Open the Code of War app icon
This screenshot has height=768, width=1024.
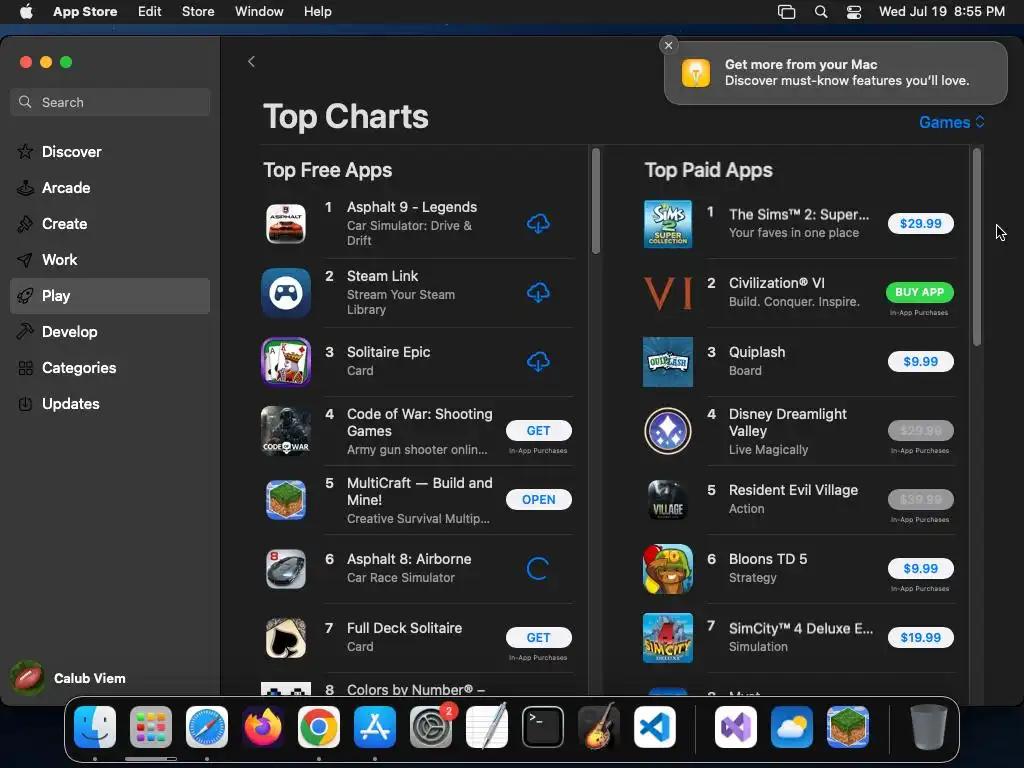(286, 430)
